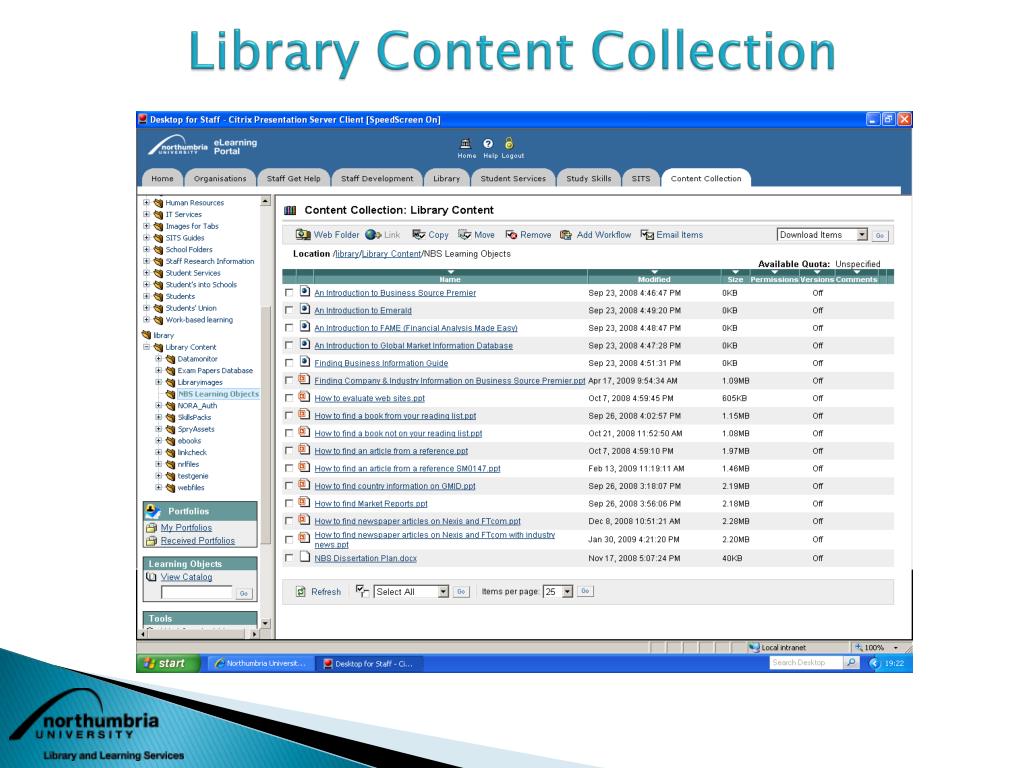Viewport: 1024px width, 768px height.
Task: Open the Items per page dropdown
Action: (558, 592)
